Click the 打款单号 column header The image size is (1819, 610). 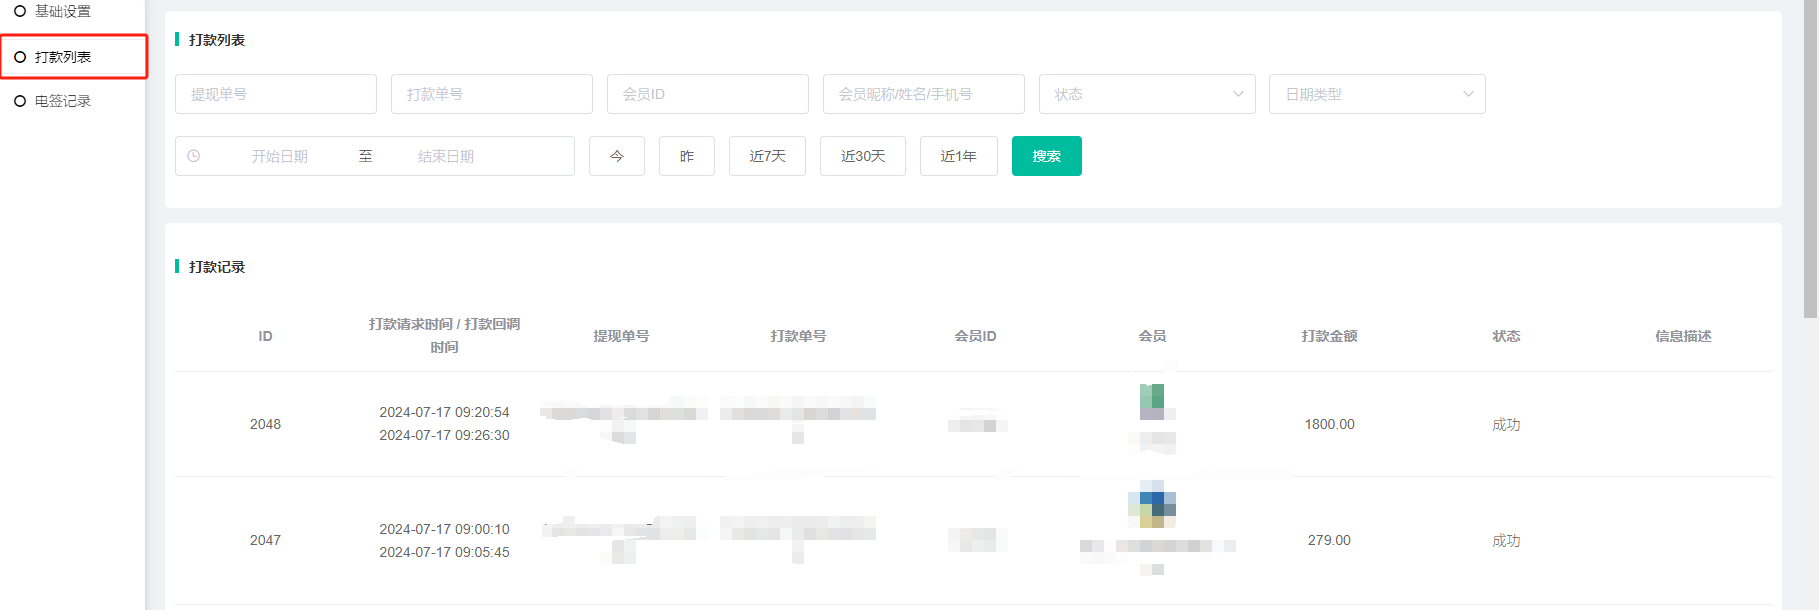(x=798, y=336)
